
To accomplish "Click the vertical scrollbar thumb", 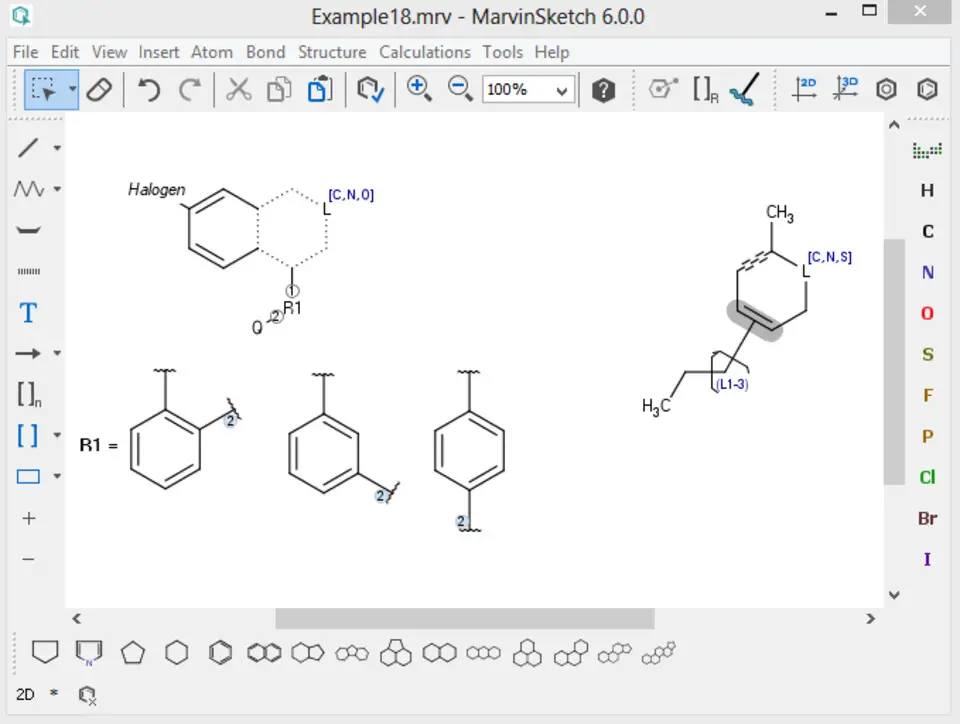I will [894, 361].
